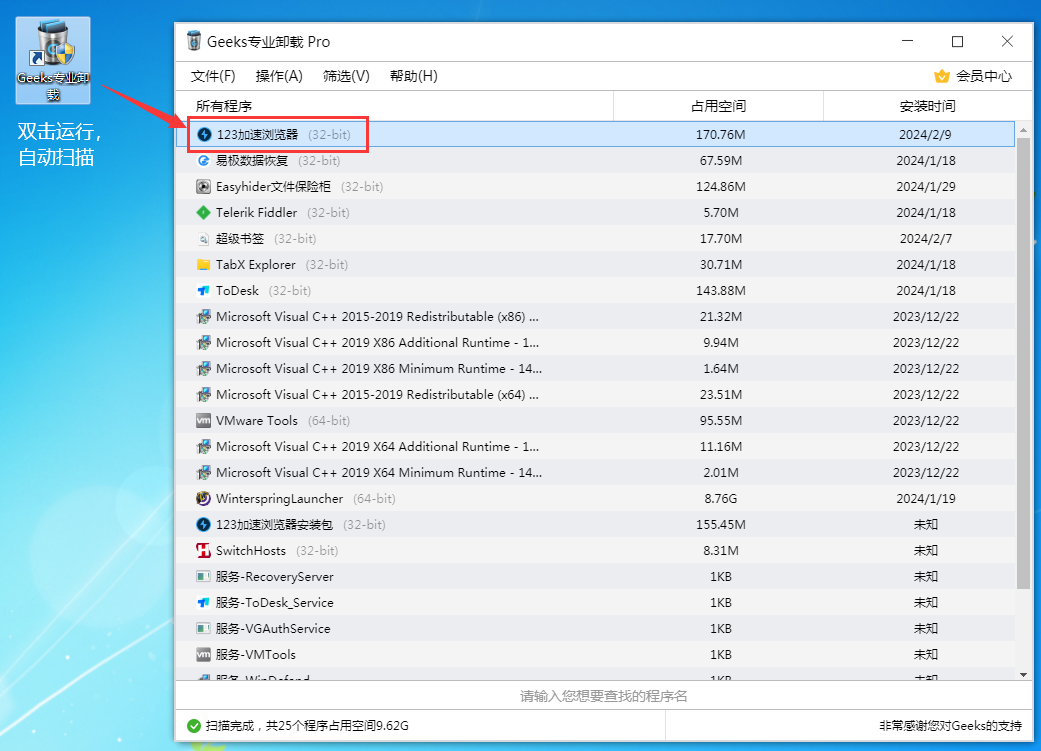The width and height of the screenshot is (1041, 751).
Task: Click the 2024/2/7 install date
Action: coord(926,238)
